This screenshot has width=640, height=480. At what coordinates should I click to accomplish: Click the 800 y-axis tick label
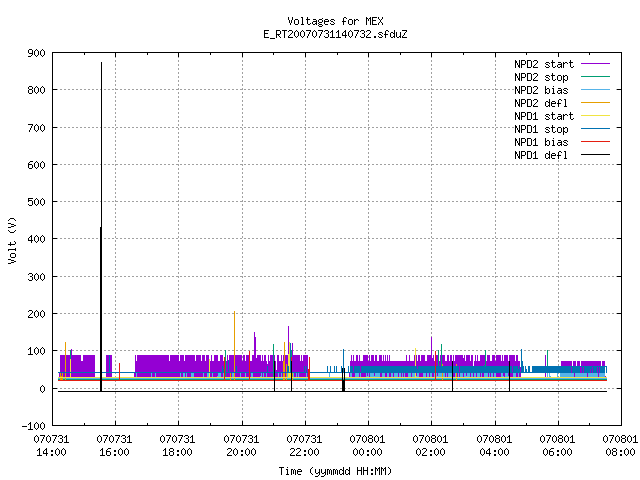pyautogui.click(x=36, y=90)
